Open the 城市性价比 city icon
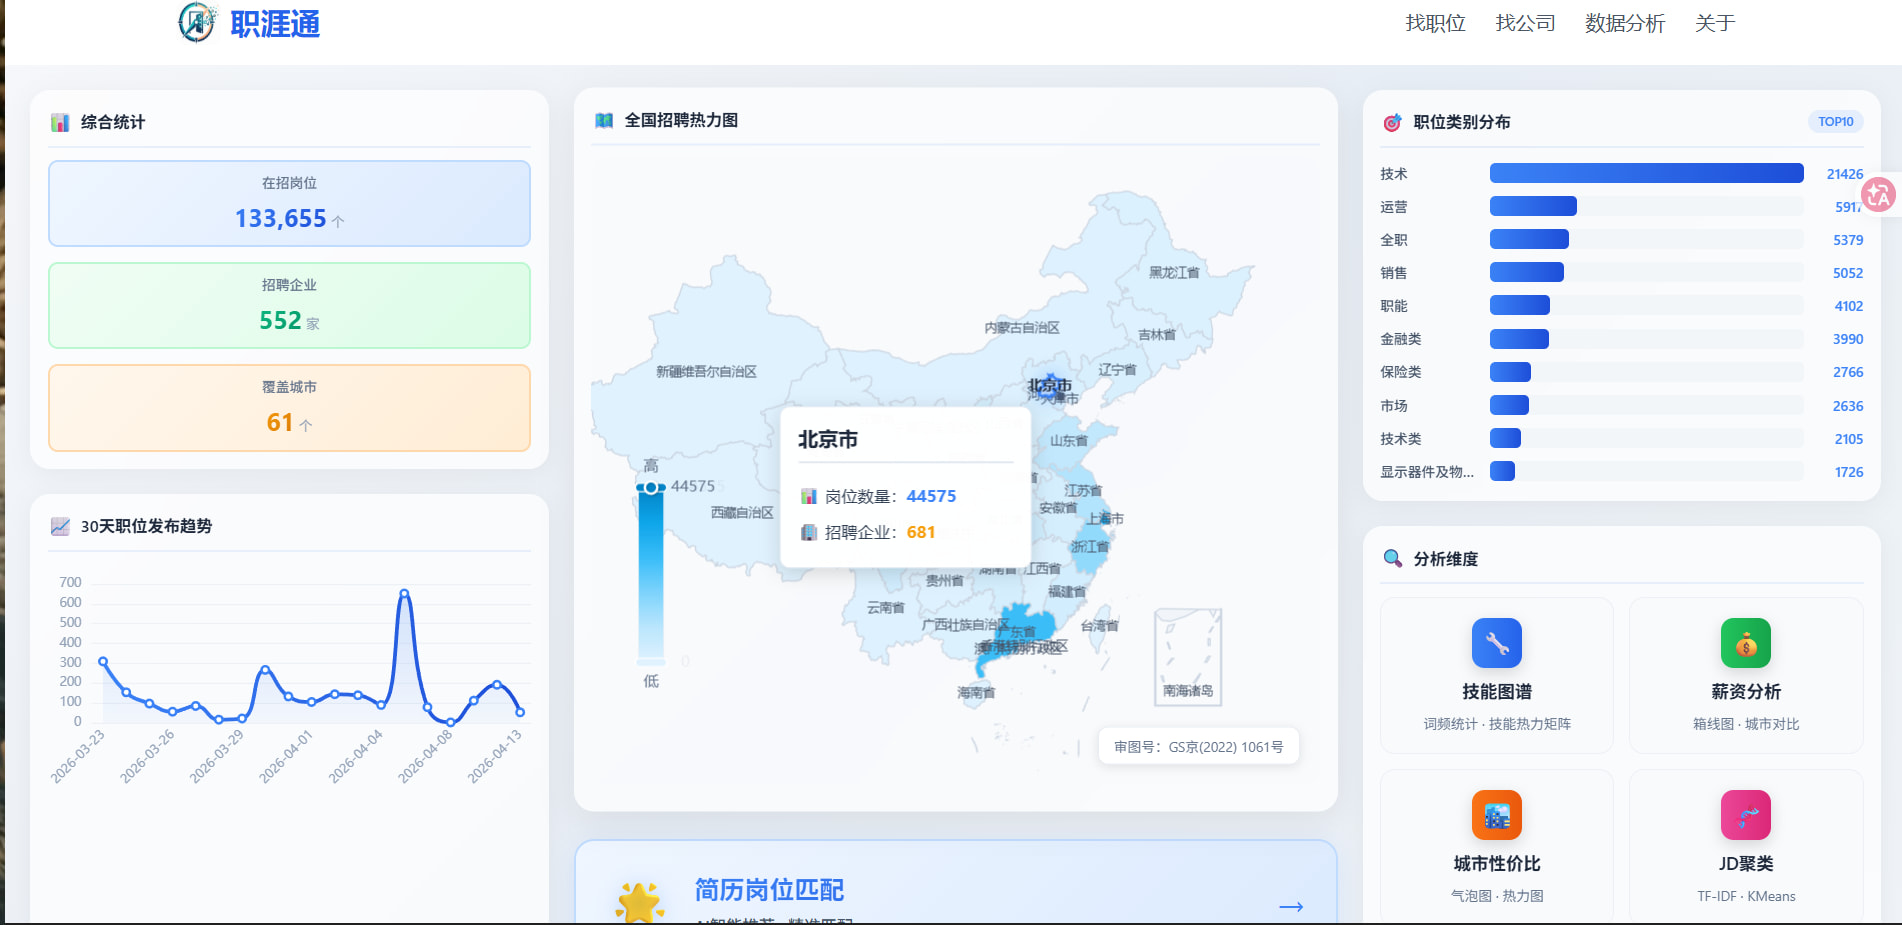This screenshot has width=1902, height=925. click(x=1496, y=815)
